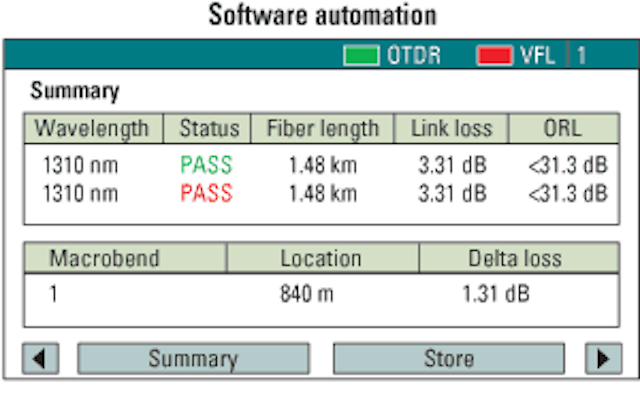Click the Location column header
The height and width of the screenshot is (405, 640).
point(322,258)
